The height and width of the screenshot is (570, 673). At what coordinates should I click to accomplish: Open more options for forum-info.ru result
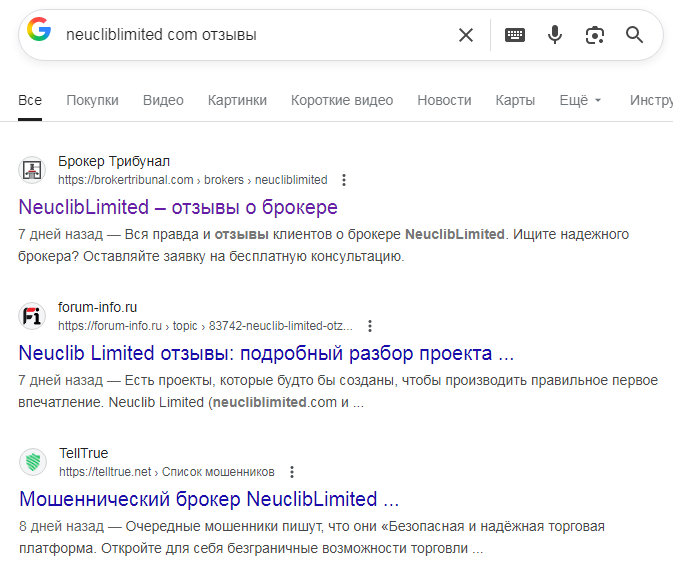[370, 326]
